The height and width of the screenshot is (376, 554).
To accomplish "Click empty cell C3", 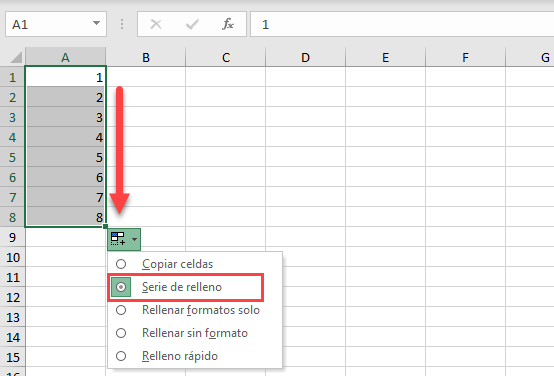I will point(226,117).
